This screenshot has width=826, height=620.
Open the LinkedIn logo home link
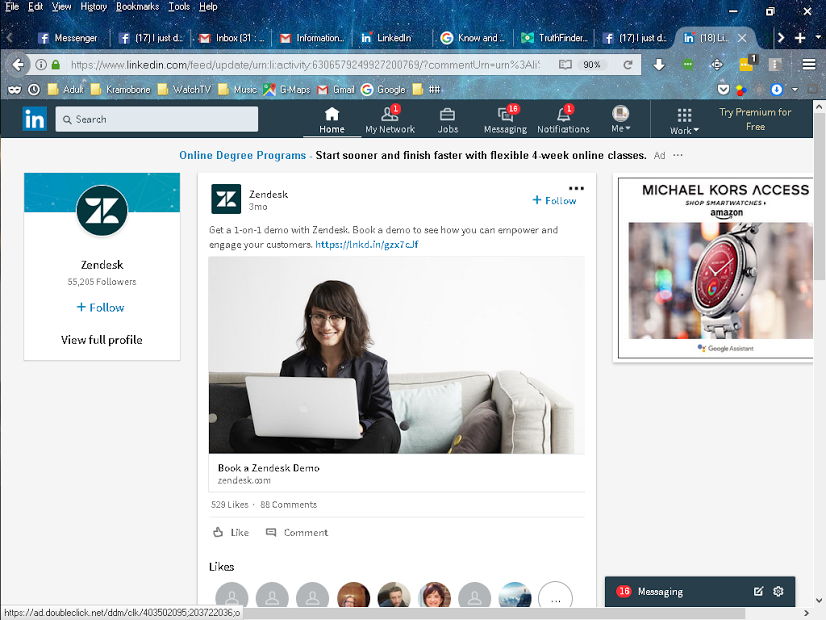[35, 119]
